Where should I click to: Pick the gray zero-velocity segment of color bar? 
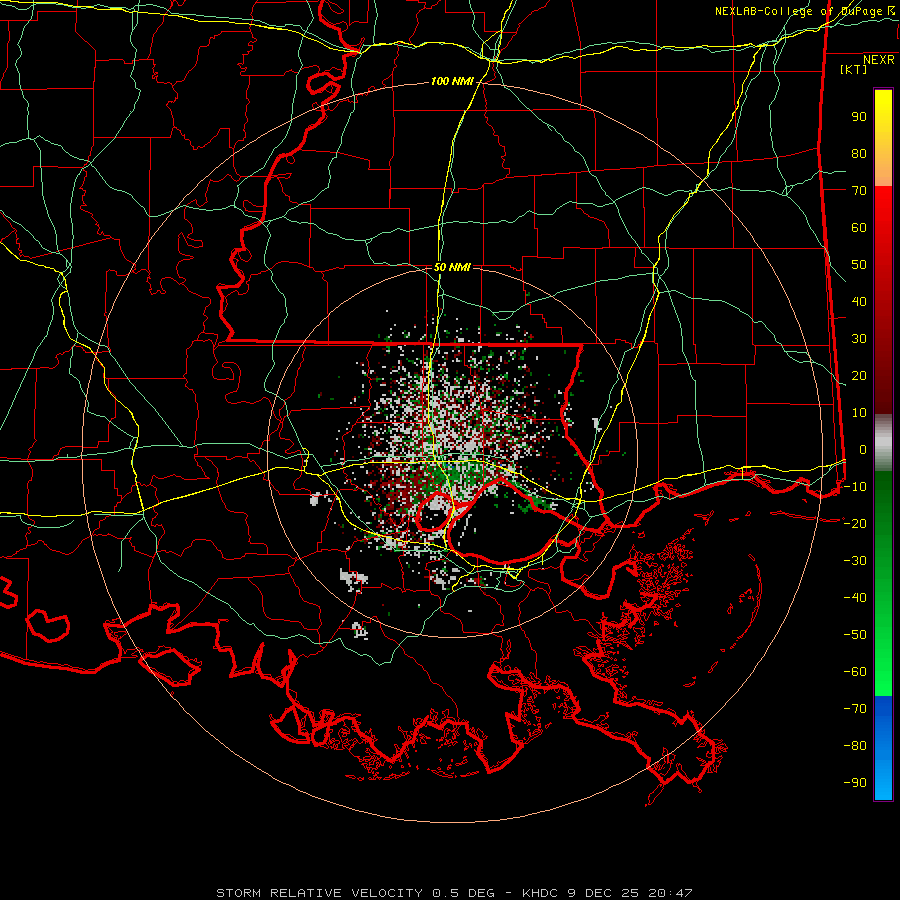(x=883, y=443)
